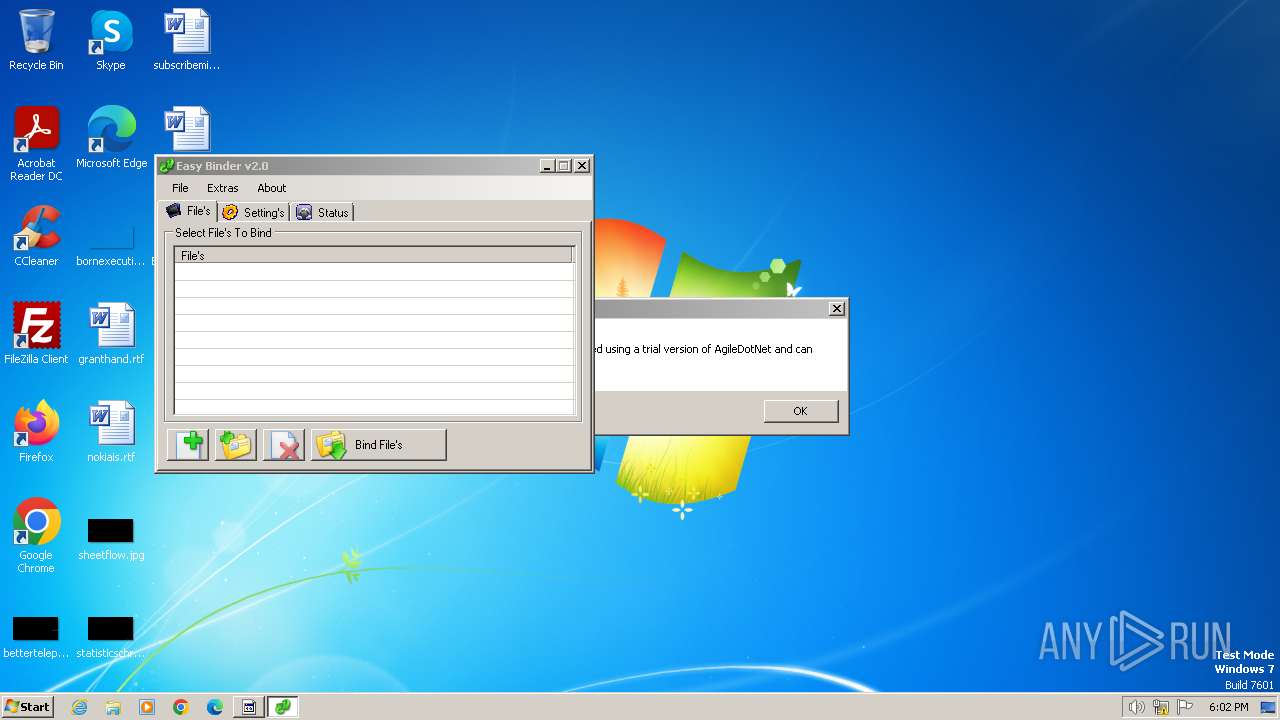Click the volume speaker tray icon
This screenshot has width=1280, height=720.
[1136, 707]
